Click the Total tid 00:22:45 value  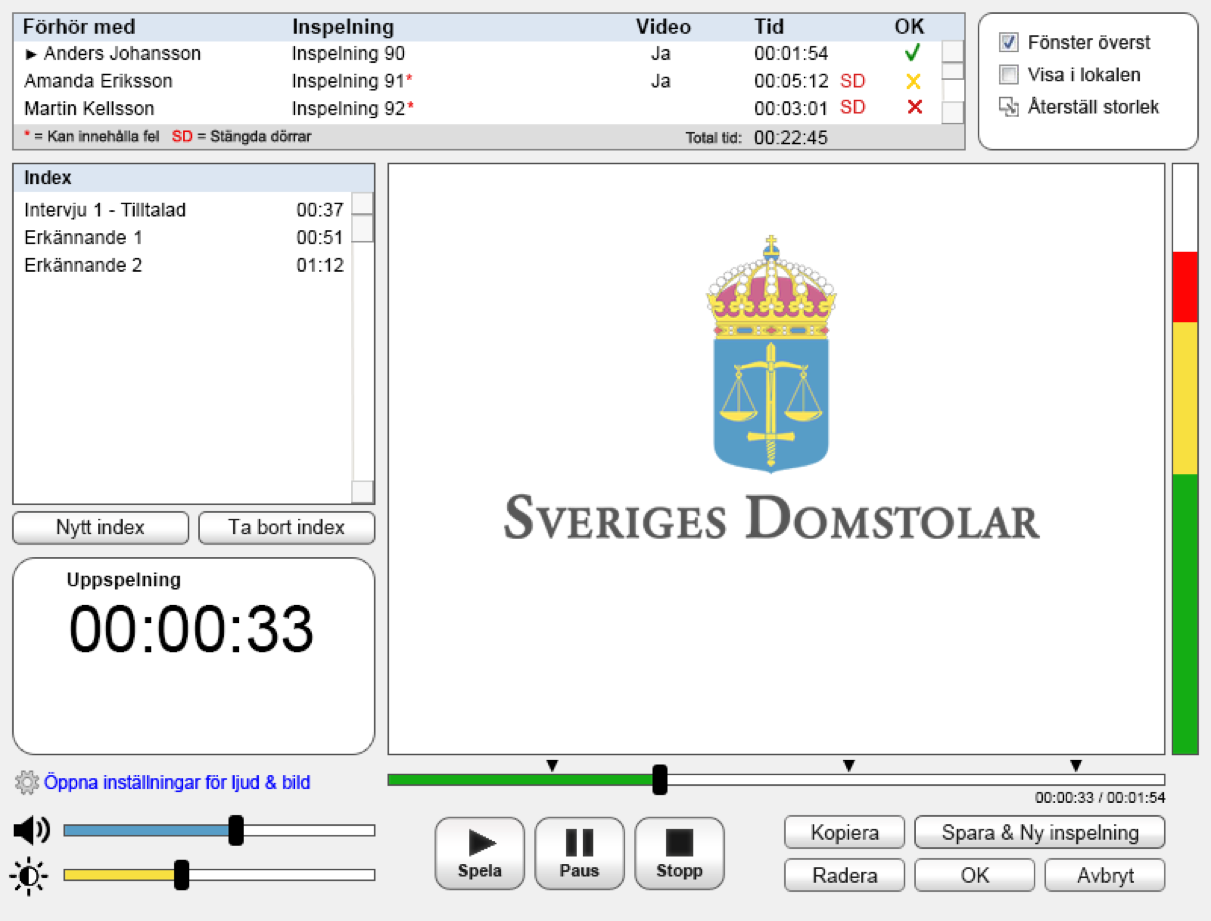tap(791, 138)
